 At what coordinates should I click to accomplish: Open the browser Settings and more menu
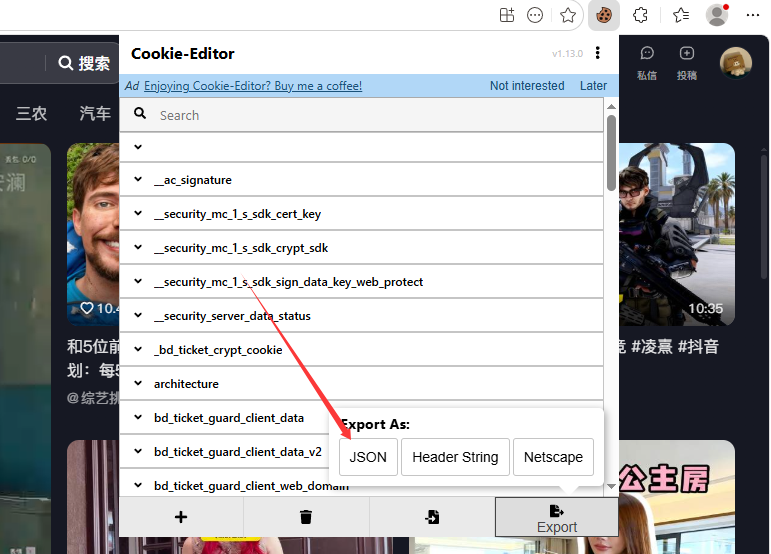click(x=752, y=15)
